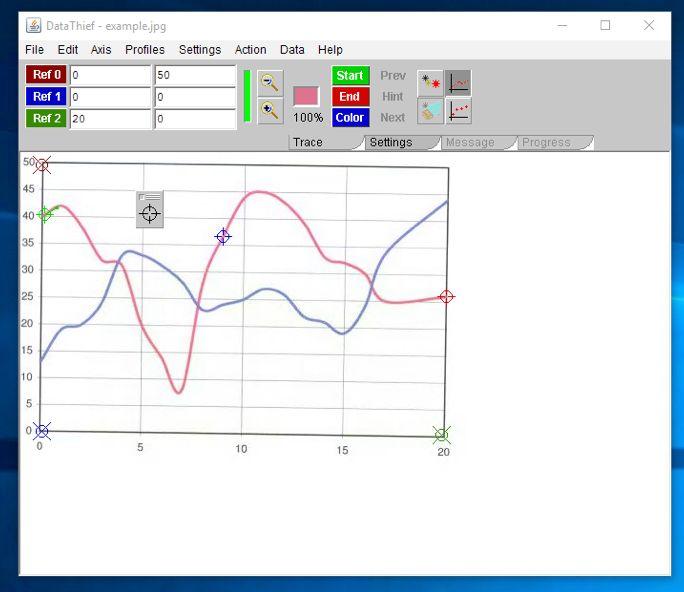Minimize the DataThief window
This screenshot has width=684, height=592.
pos(562,25)
